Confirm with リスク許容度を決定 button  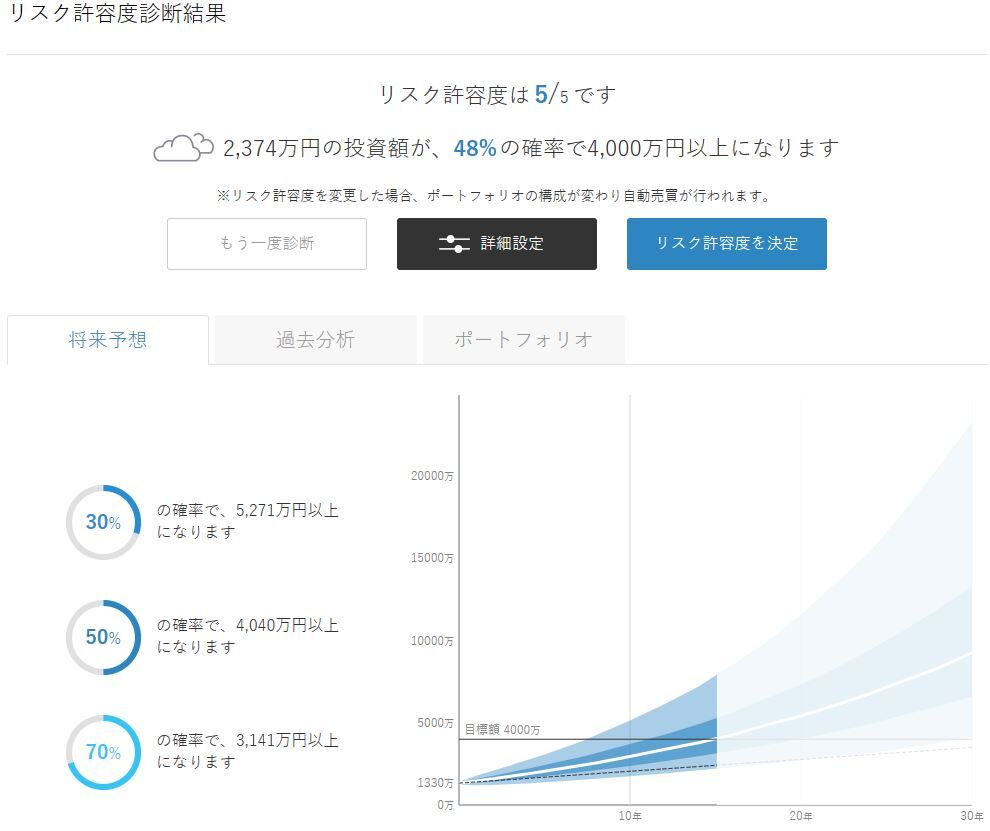tap(726, 244)
